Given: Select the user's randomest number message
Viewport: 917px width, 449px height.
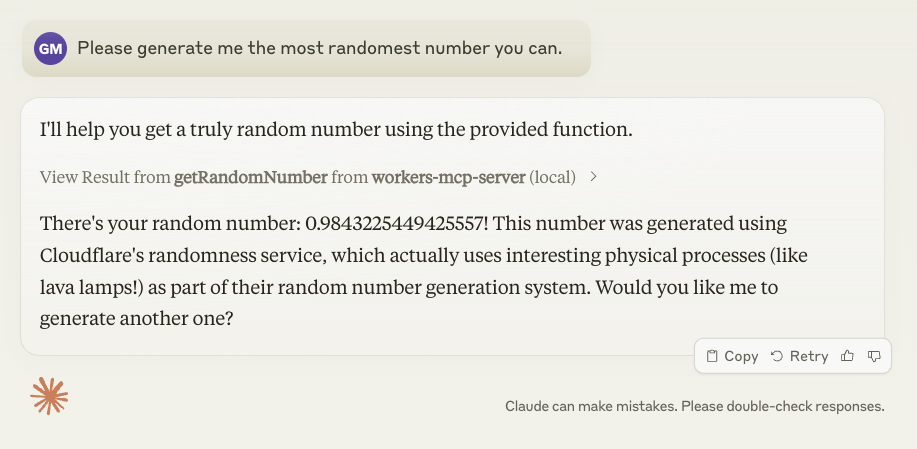Looking at the screenshot, I should click(x=319, y=48).
